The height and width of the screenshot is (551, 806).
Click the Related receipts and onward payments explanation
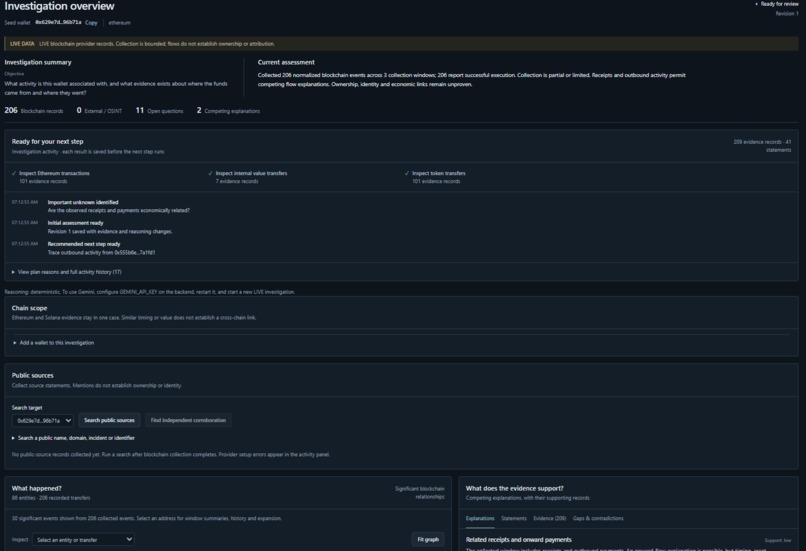tap(518, 540)
